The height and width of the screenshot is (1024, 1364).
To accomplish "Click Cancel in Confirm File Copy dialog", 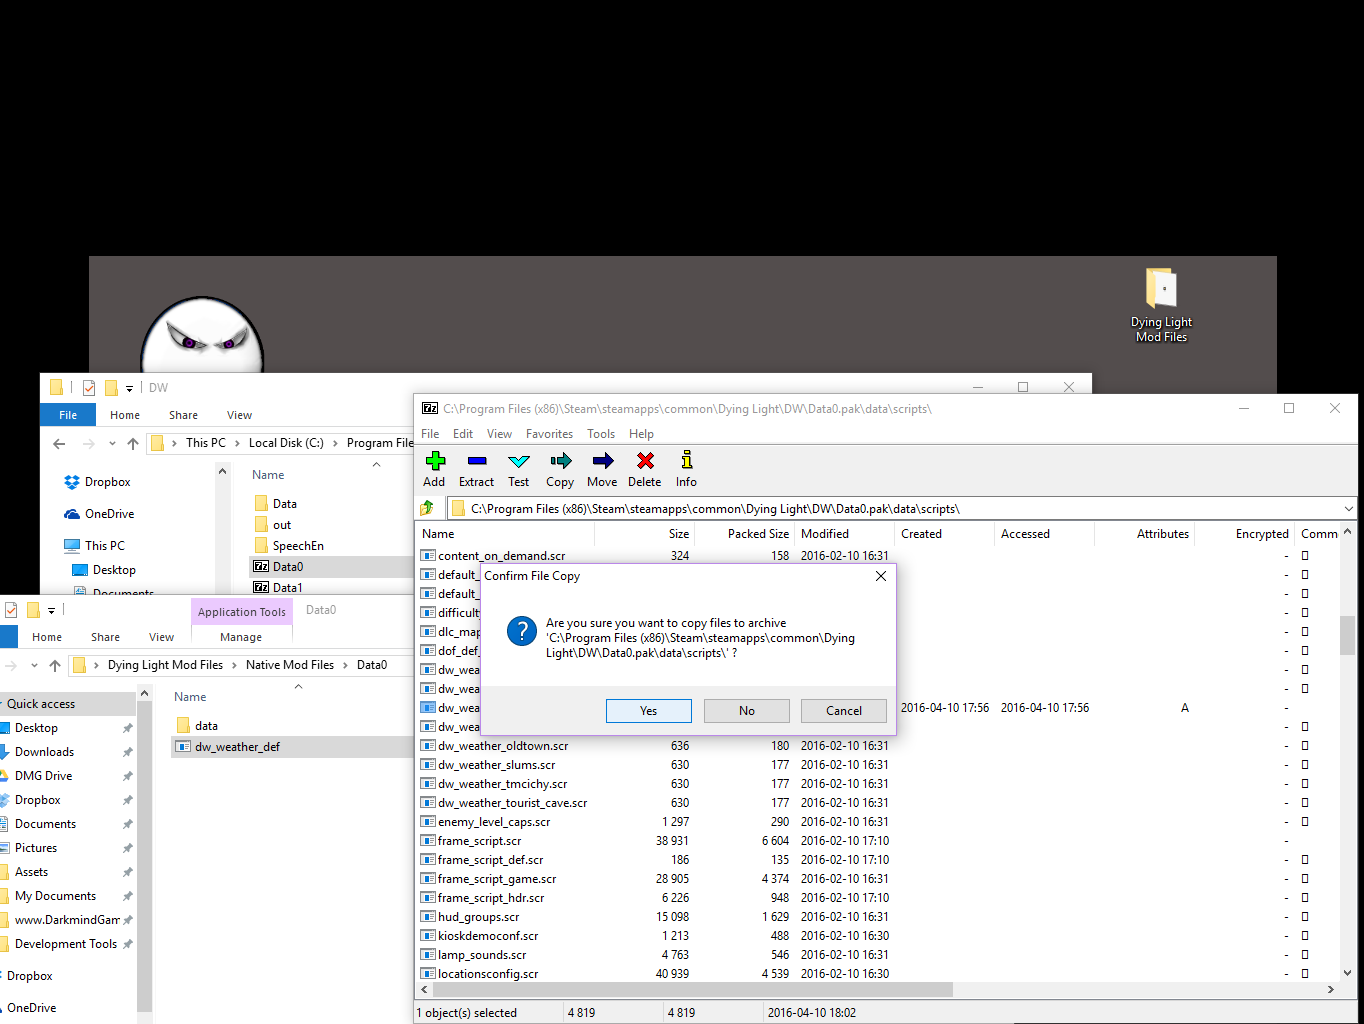I will tap(844, 711).
